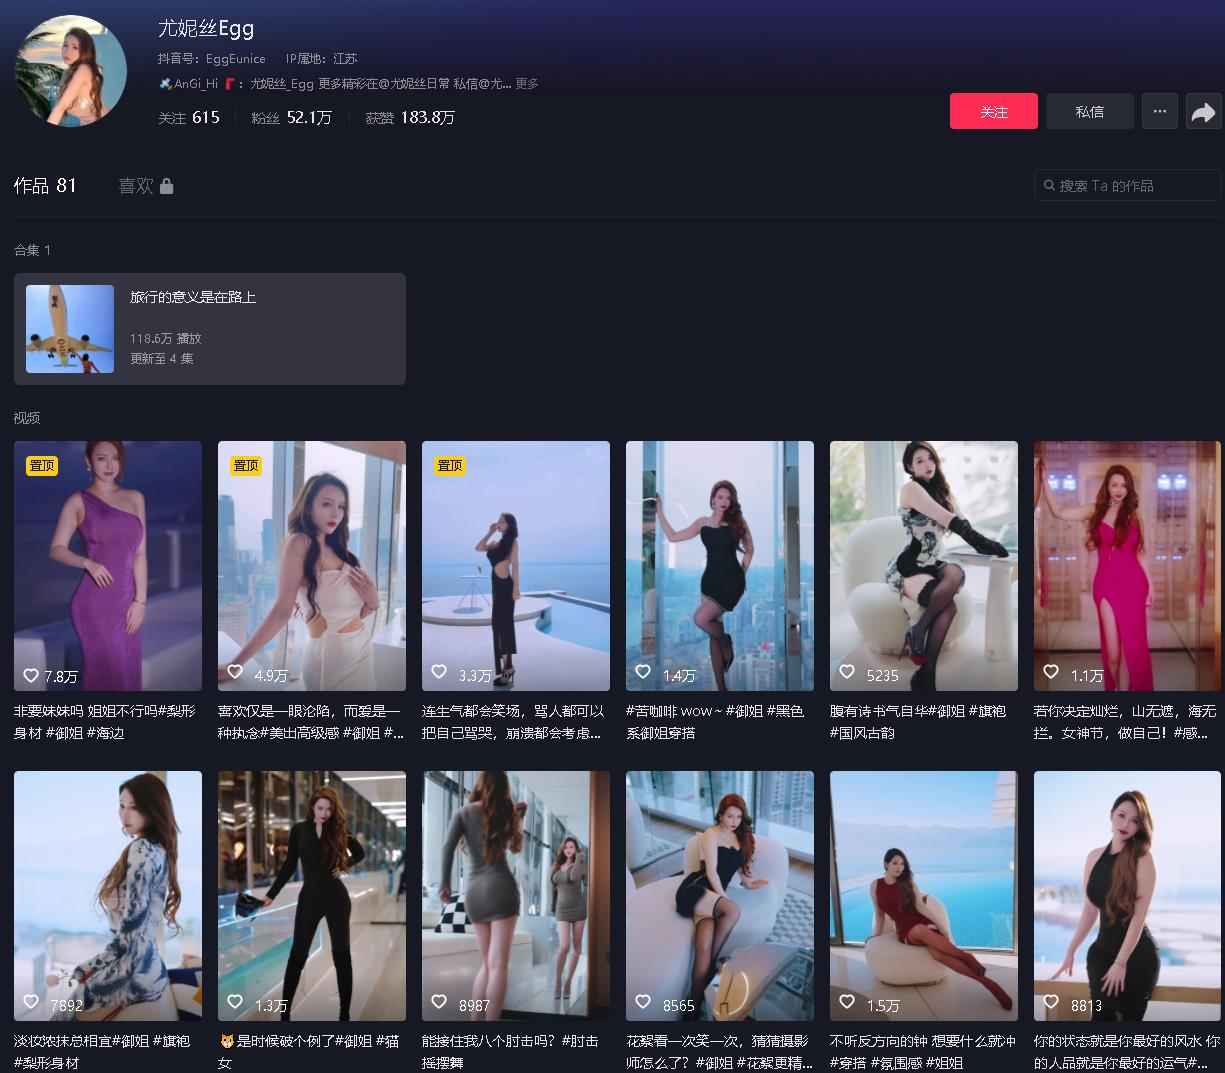Click the heart icon on the 1.5万 video
This screenshot has height=1073, width=1225.
(847, 1001)
